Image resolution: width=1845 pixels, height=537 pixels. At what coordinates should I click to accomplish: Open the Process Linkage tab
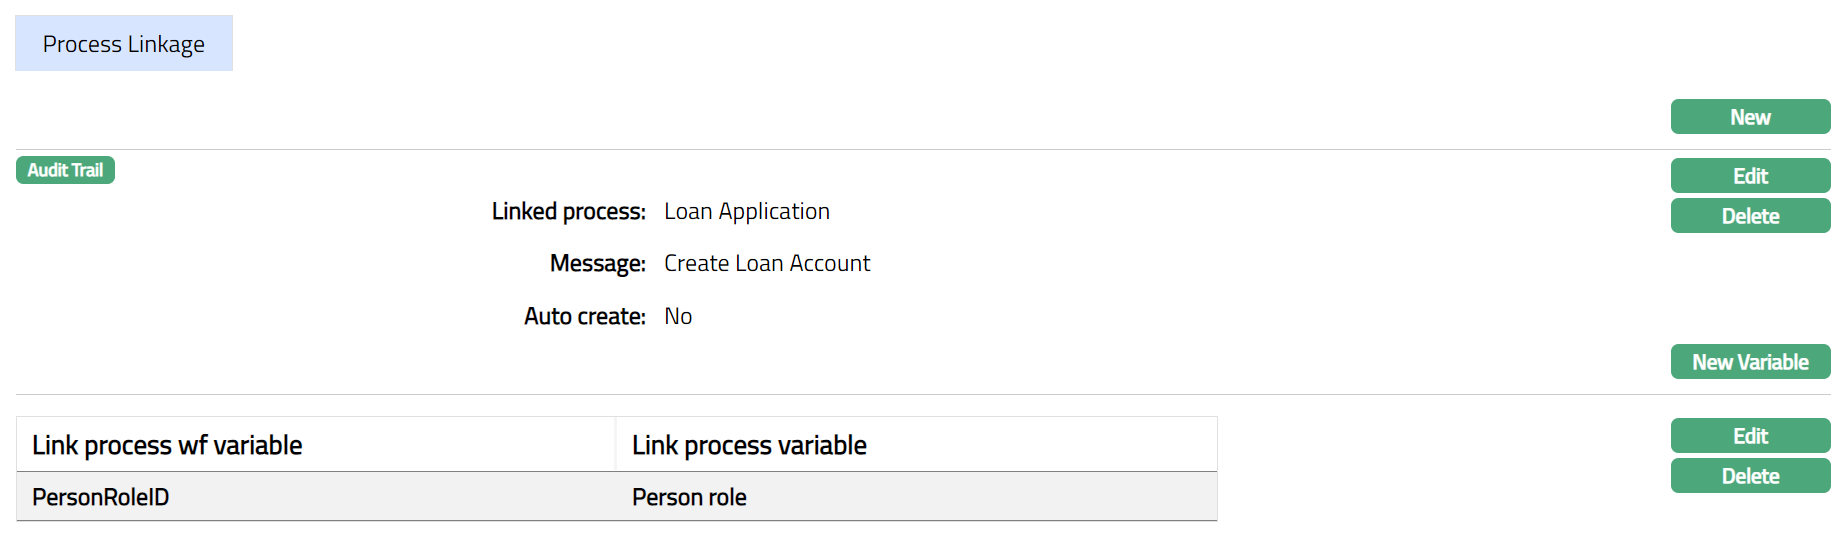123,44
